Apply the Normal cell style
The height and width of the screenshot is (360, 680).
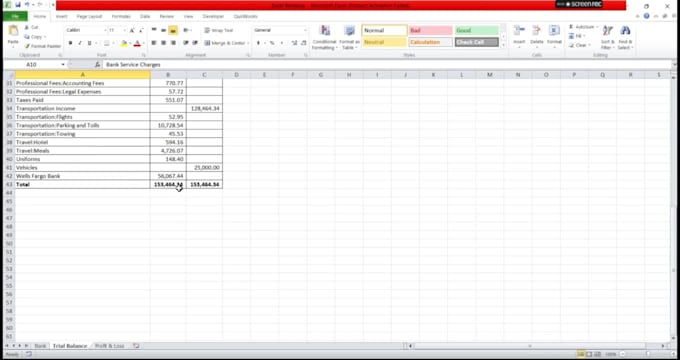click(x=384, y=30)
